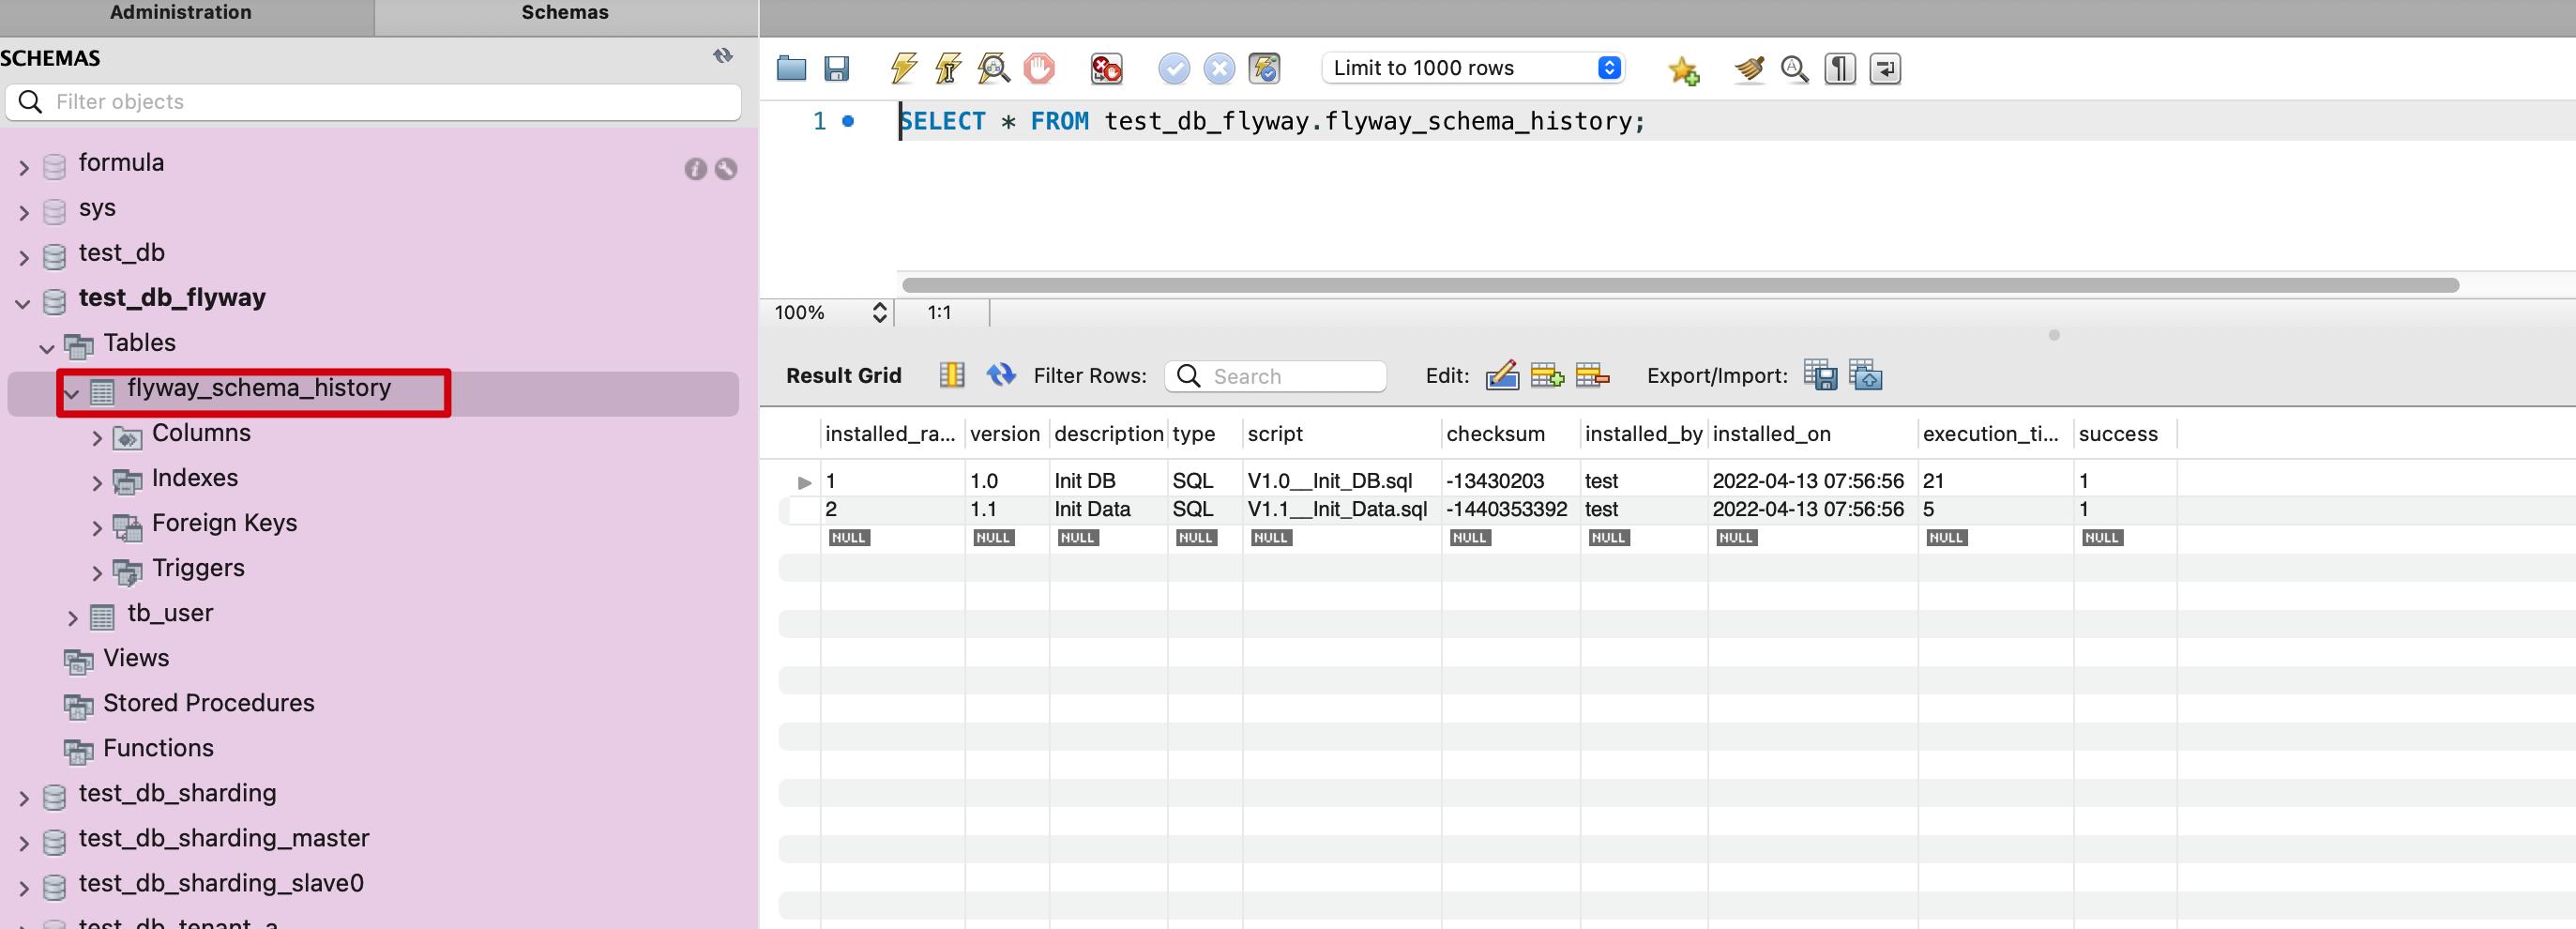Export recordset to external file

coord(1819,376)
